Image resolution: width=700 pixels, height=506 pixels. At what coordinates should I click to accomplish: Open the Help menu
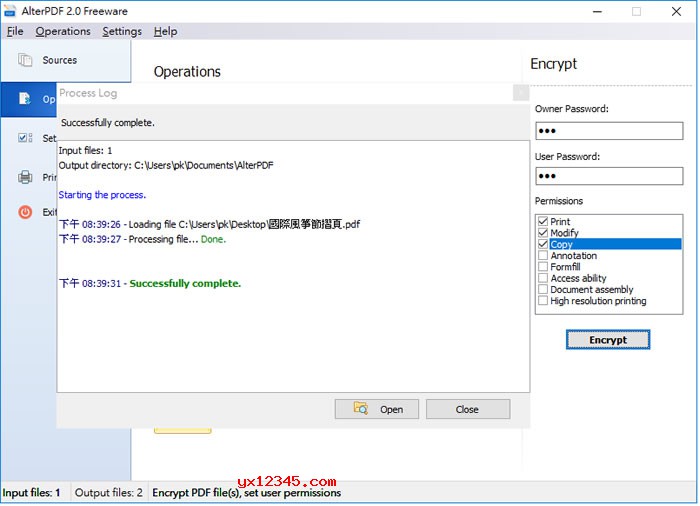[x=166, y=31]
